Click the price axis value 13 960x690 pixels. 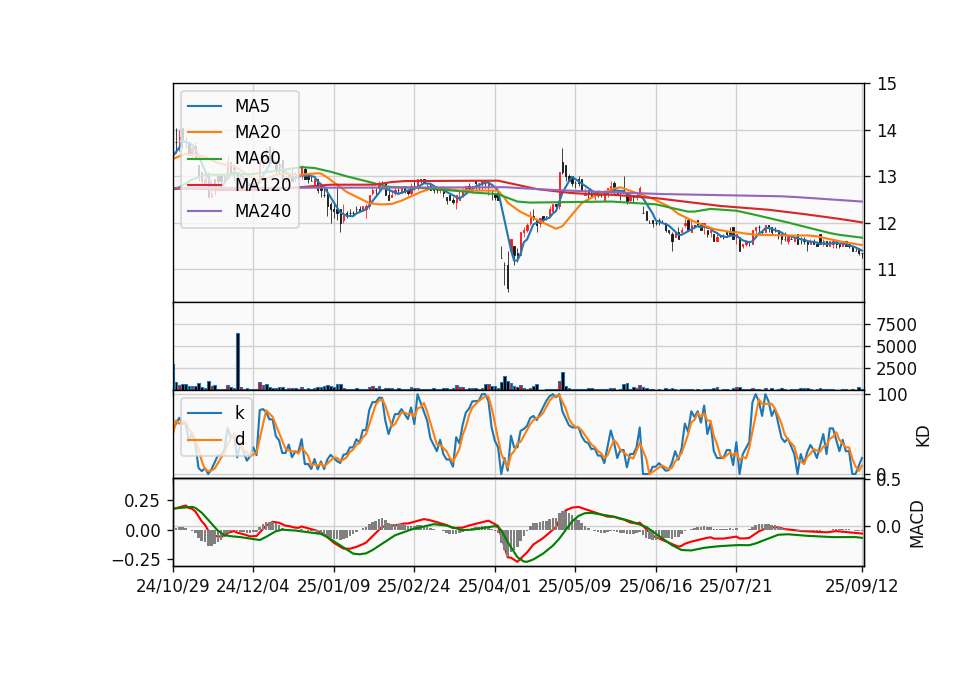[887, 177]
